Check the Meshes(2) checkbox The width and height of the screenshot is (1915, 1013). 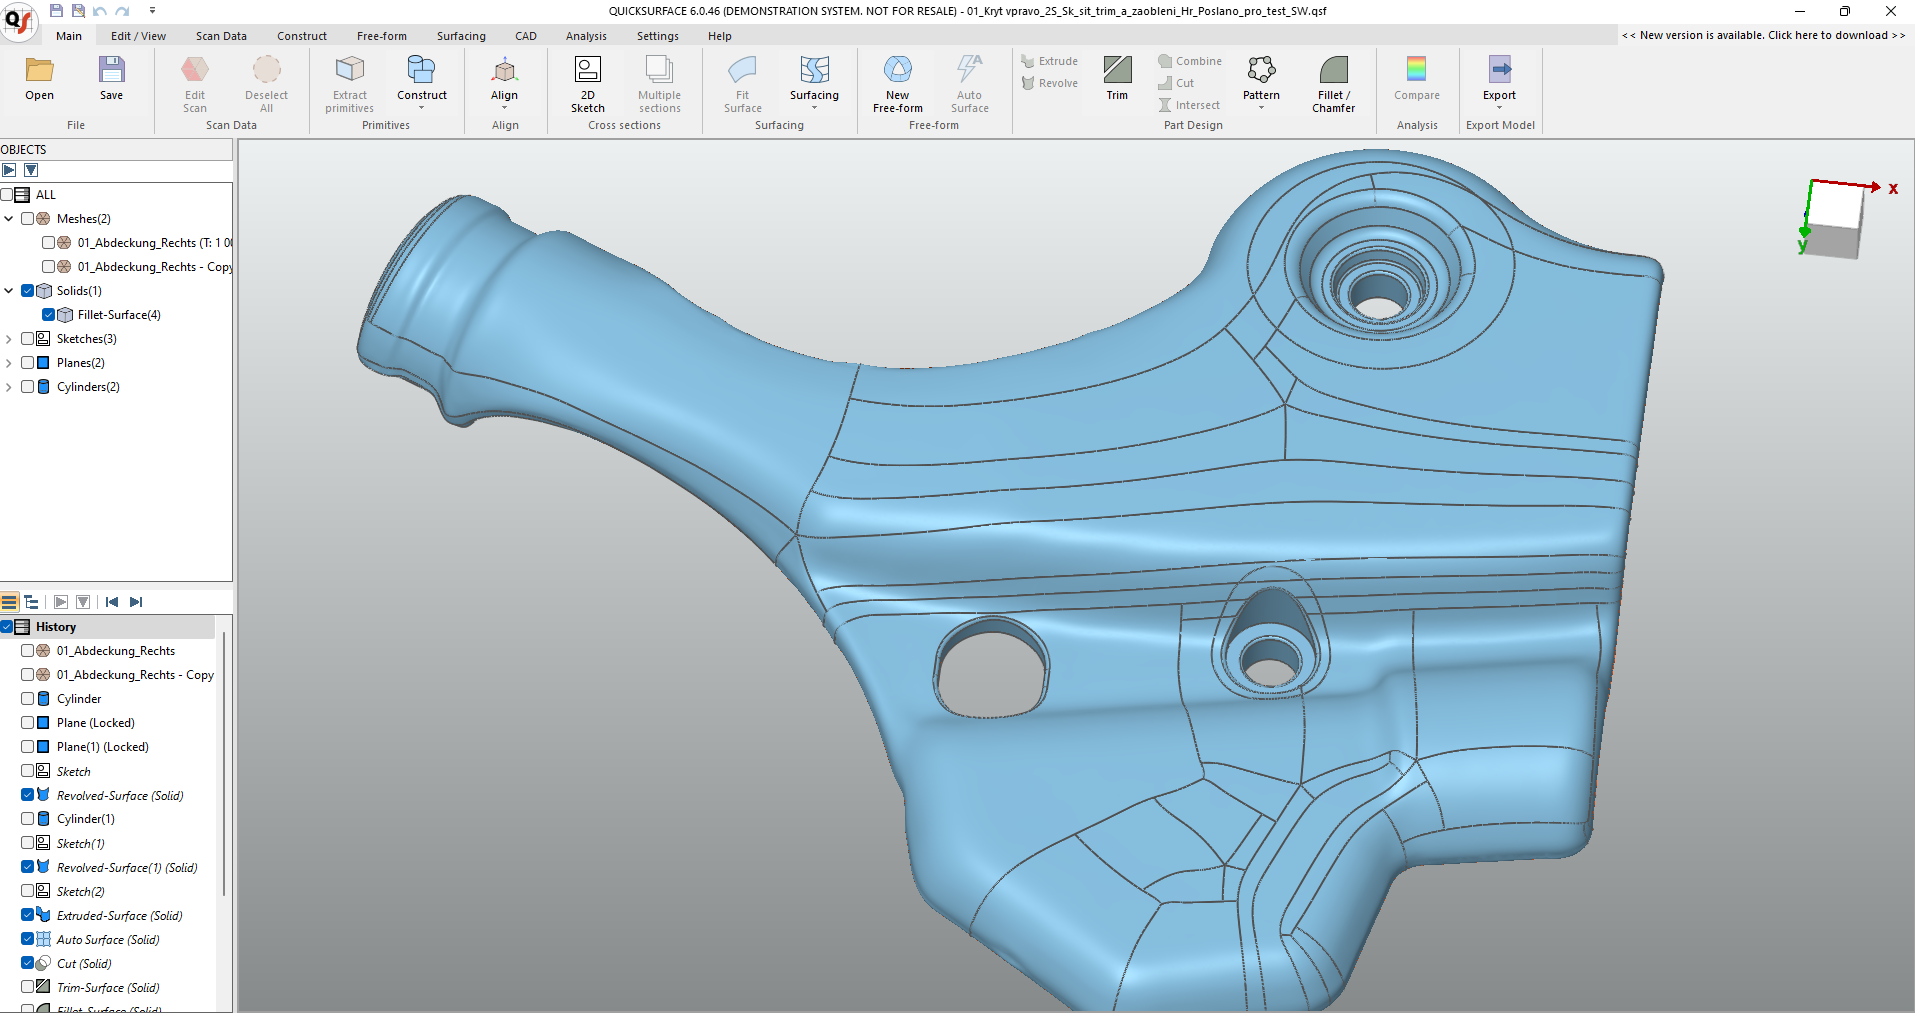[x=28, y=219]
